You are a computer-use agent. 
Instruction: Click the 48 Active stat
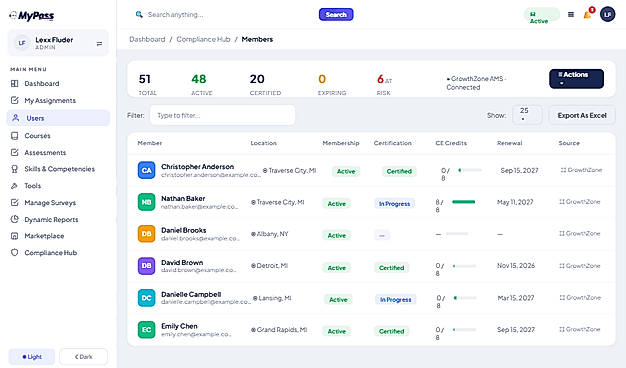[201, 85]
